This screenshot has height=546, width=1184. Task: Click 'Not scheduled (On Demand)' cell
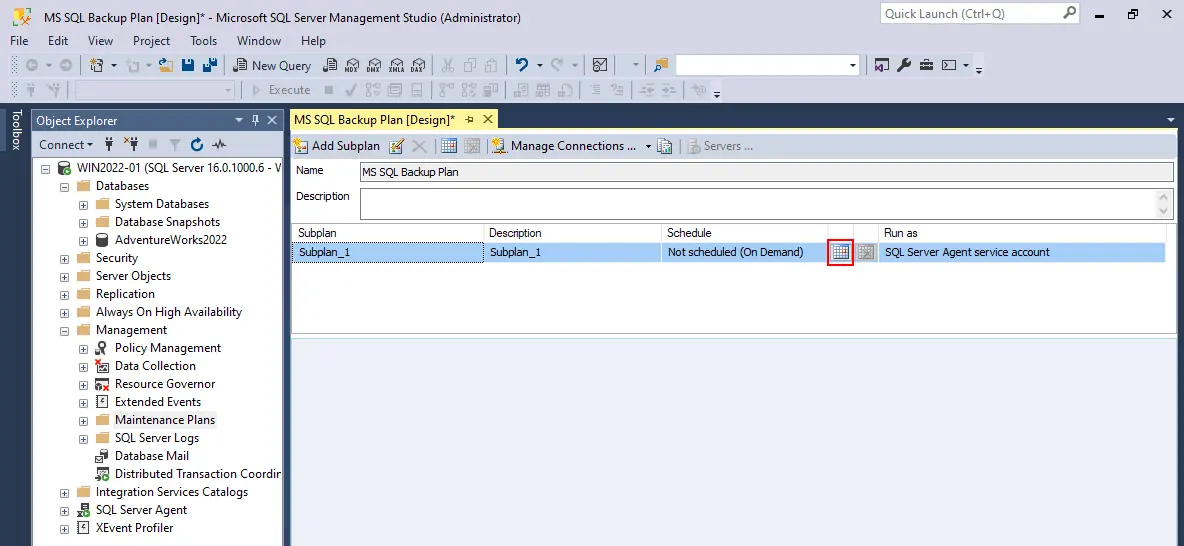[745, 252]
